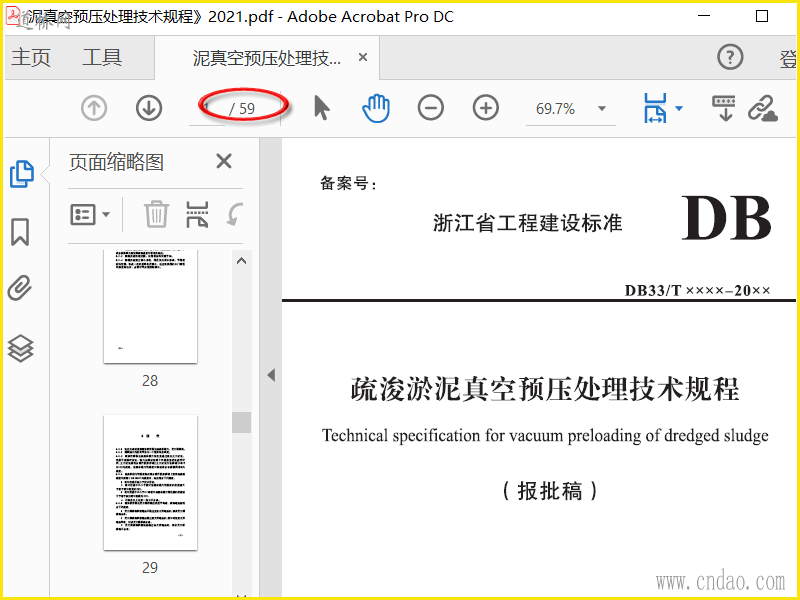
Task: Click the rotate counterclockwise icon
Action: (x=235, y=214)
